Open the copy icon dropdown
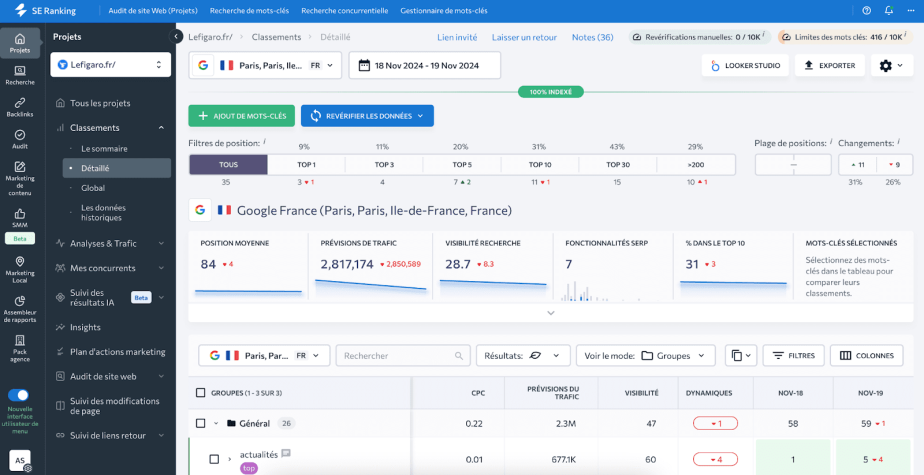924x475 pixels. point(741,355)
